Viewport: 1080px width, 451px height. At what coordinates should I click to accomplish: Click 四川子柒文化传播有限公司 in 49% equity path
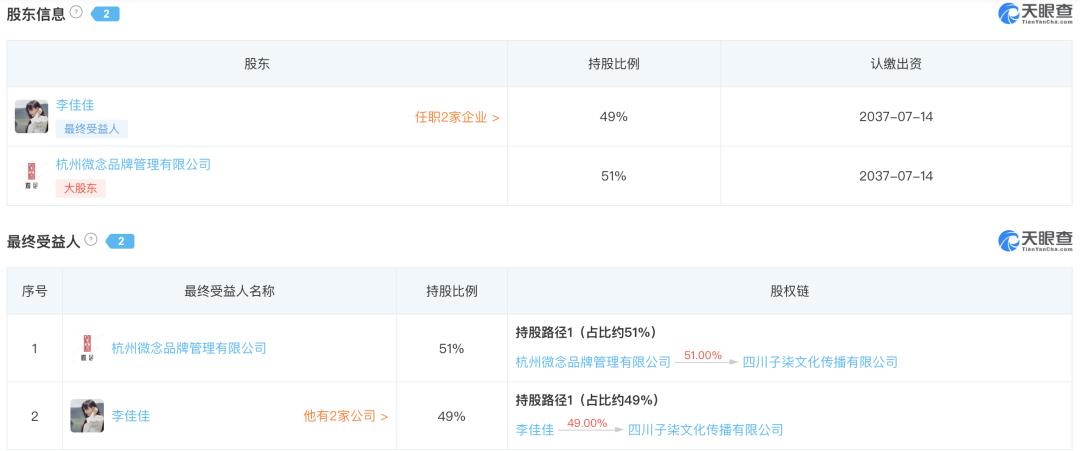coord(705,430)
